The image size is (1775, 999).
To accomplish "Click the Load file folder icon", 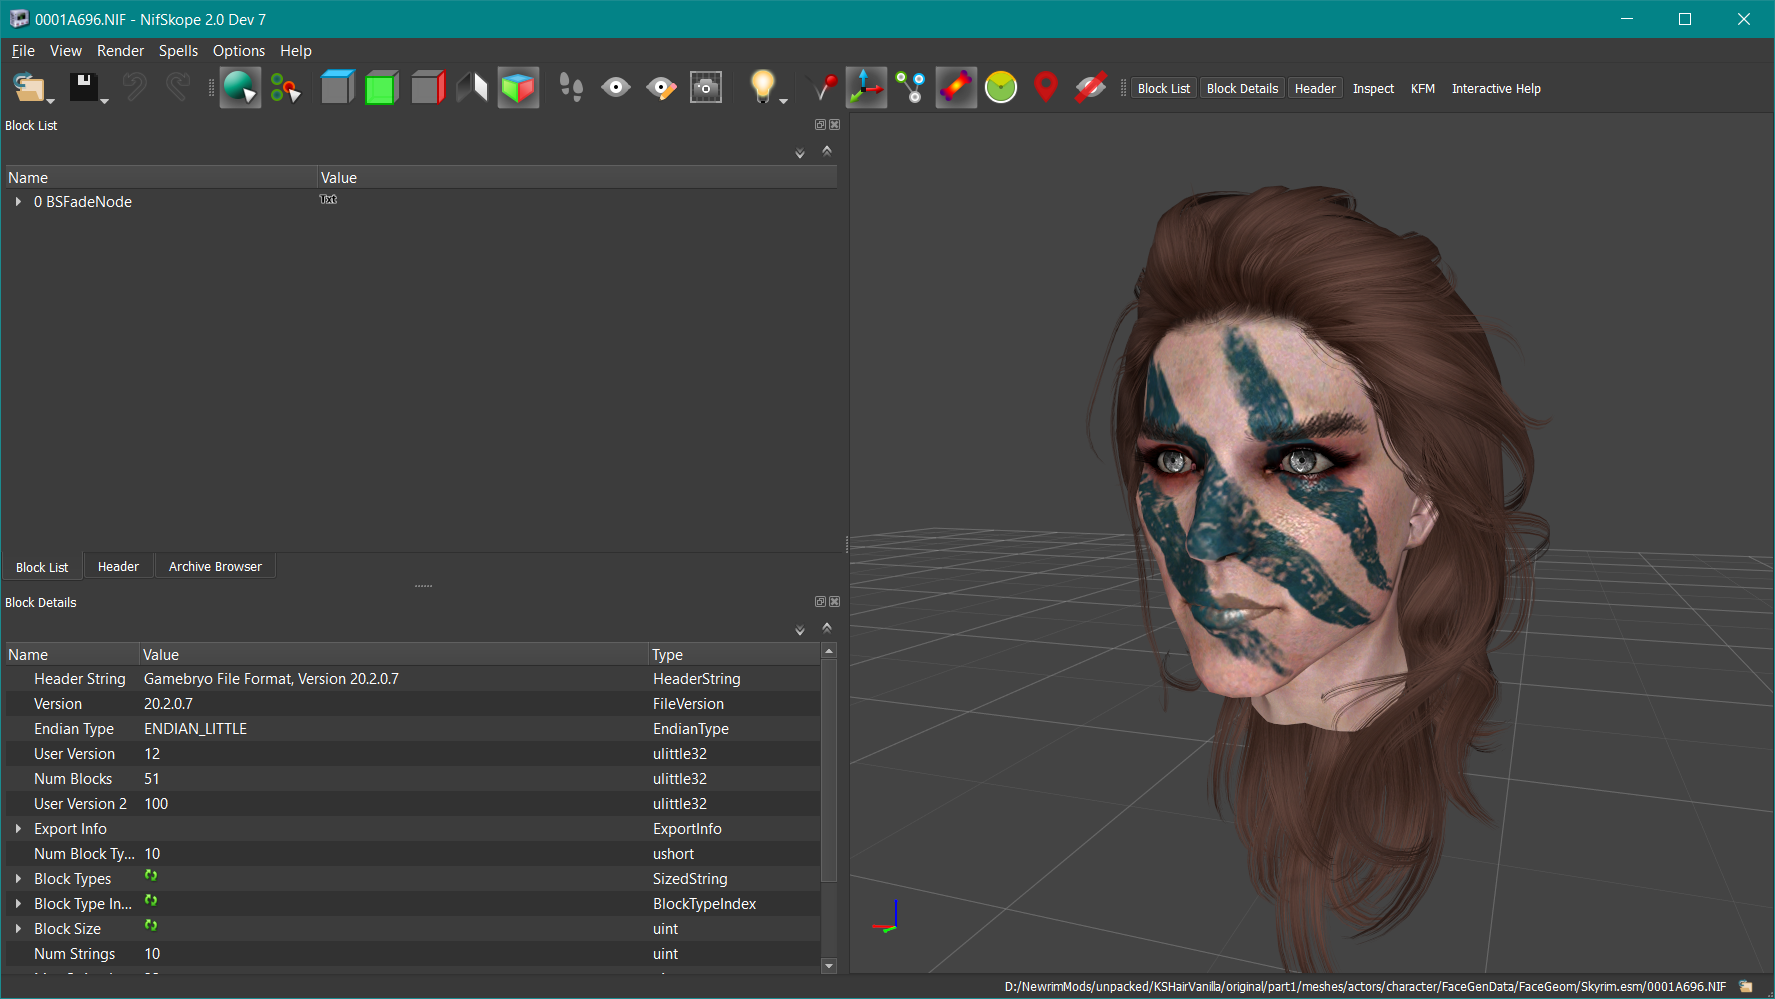I will tap(28, 88).
